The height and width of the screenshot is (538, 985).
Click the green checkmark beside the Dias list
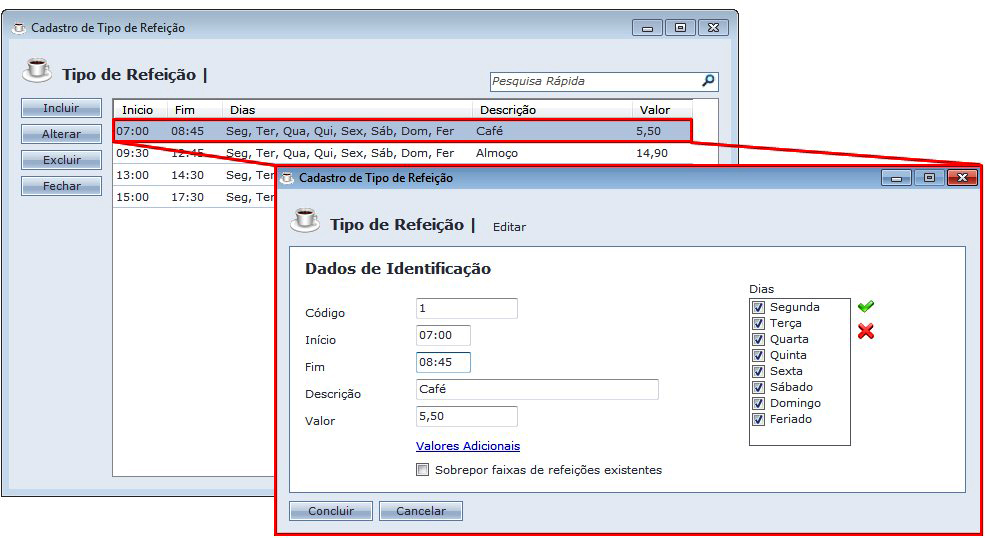click(866, 307)
